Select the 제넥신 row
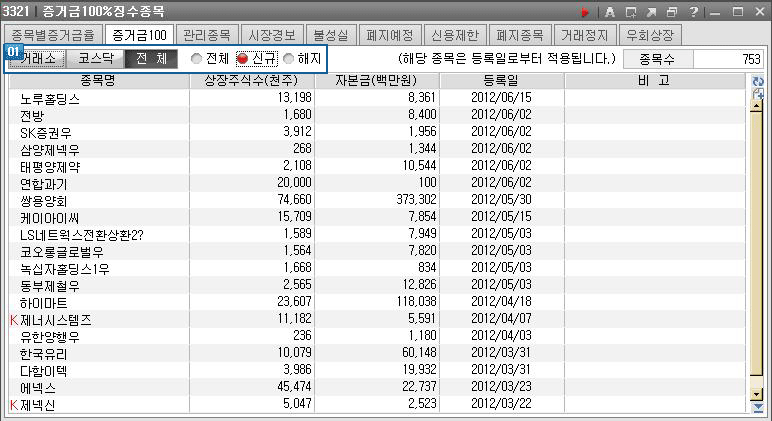Viewport: 772px width, 421px height. (x=377, y=404)
